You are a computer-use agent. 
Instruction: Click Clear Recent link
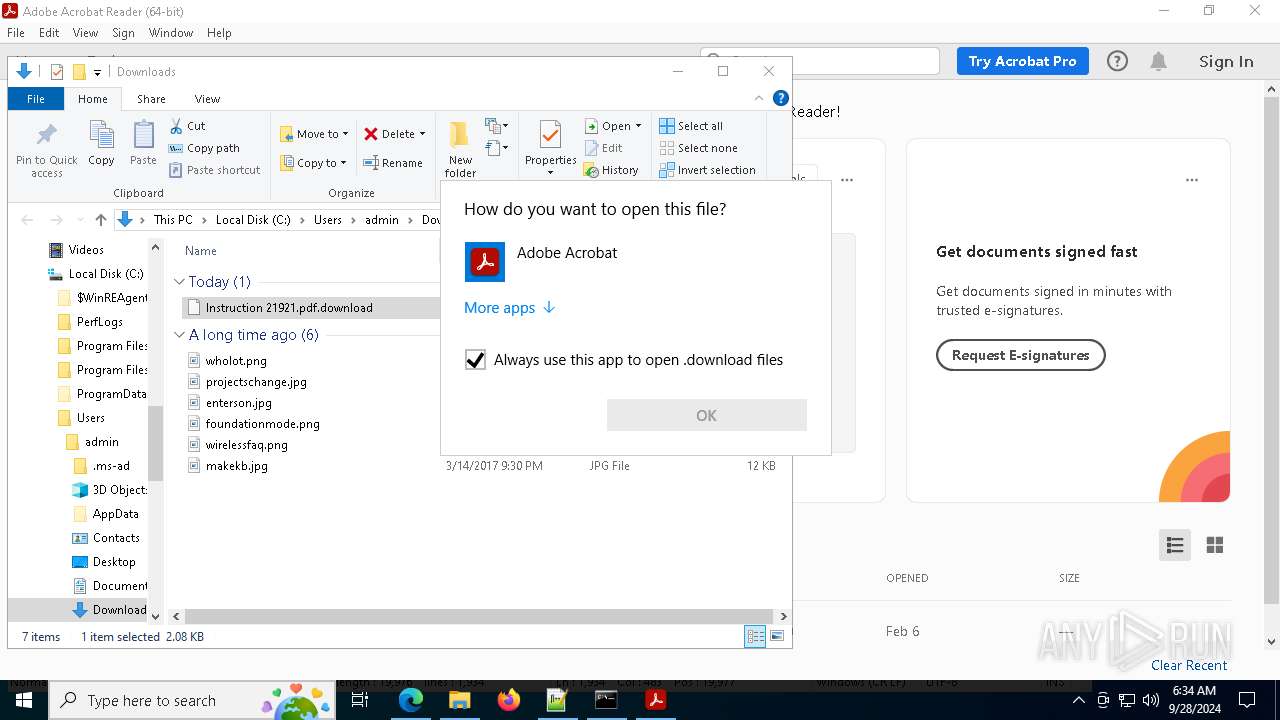coord(1189,665)
